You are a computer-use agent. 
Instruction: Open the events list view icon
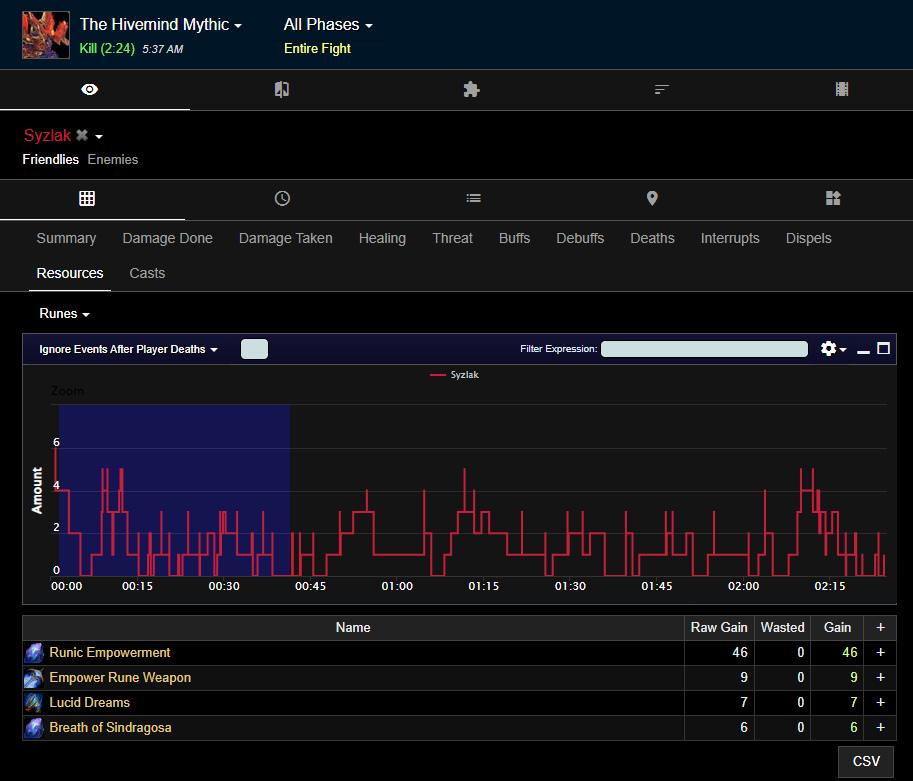(473, 199)
